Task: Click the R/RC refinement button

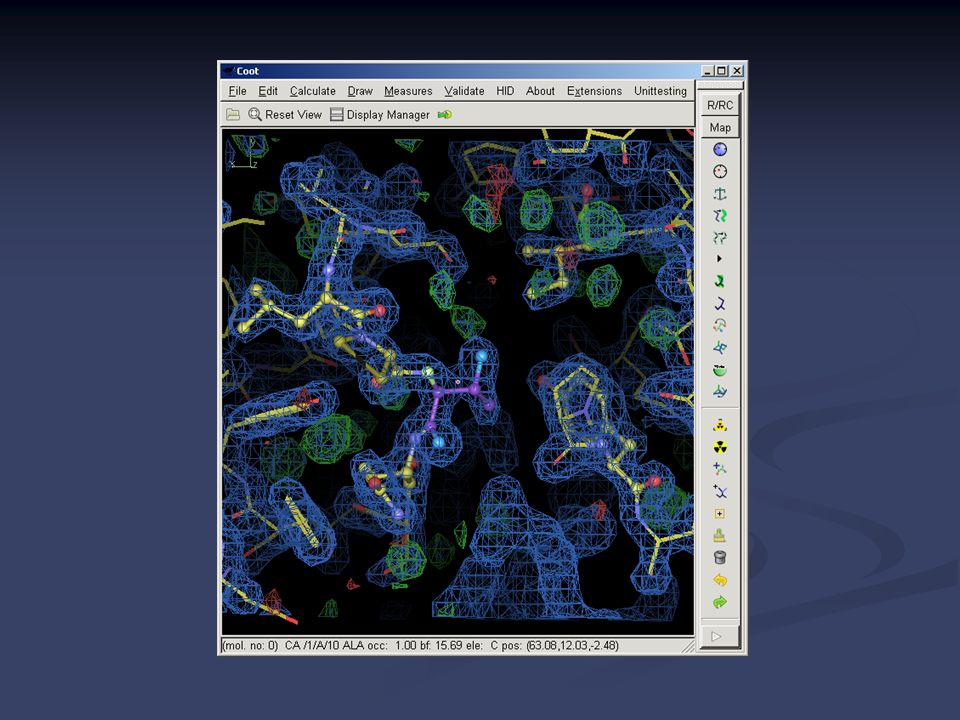Action: coord(720,105)
